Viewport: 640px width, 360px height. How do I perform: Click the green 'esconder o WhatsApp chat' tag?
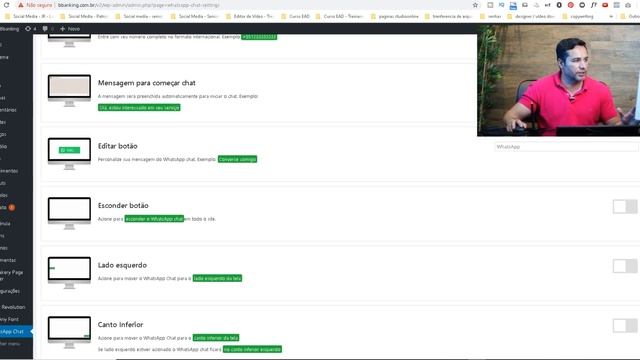(x=154, y=219)
